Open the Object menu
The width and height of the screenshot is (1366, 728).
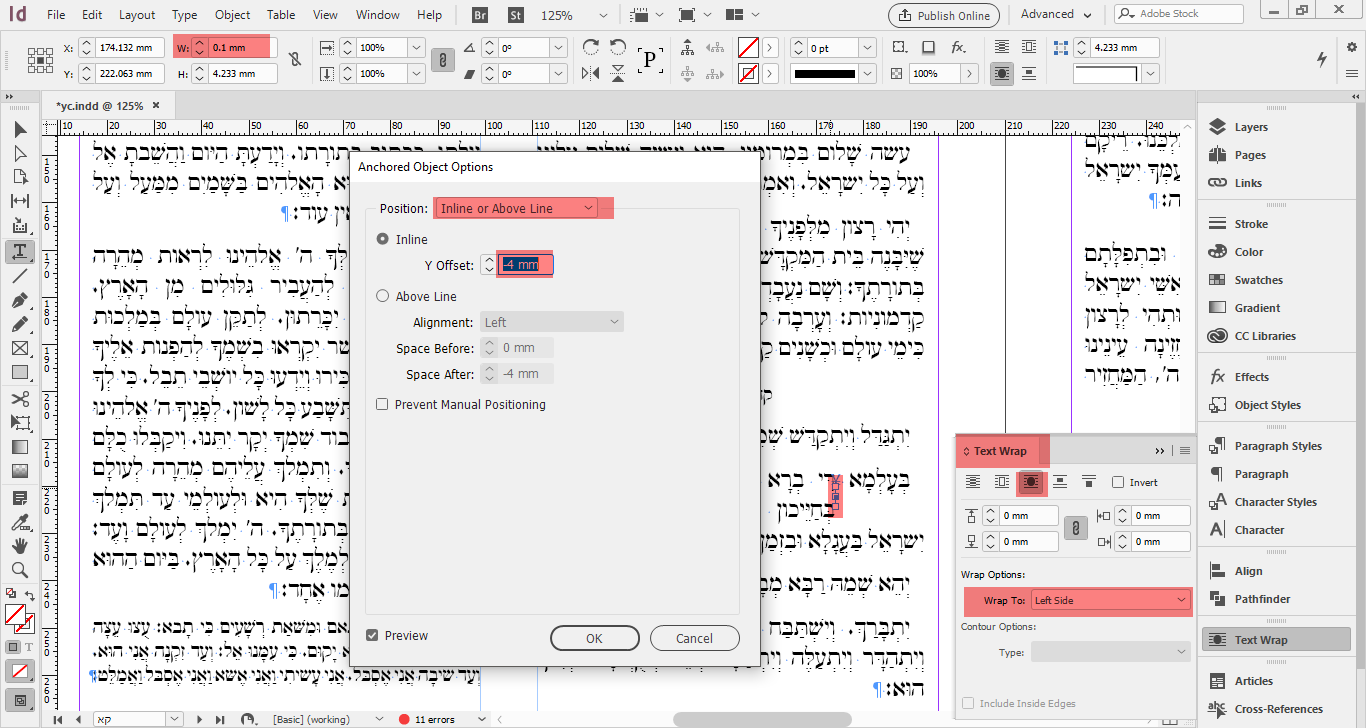coord(233,15)
